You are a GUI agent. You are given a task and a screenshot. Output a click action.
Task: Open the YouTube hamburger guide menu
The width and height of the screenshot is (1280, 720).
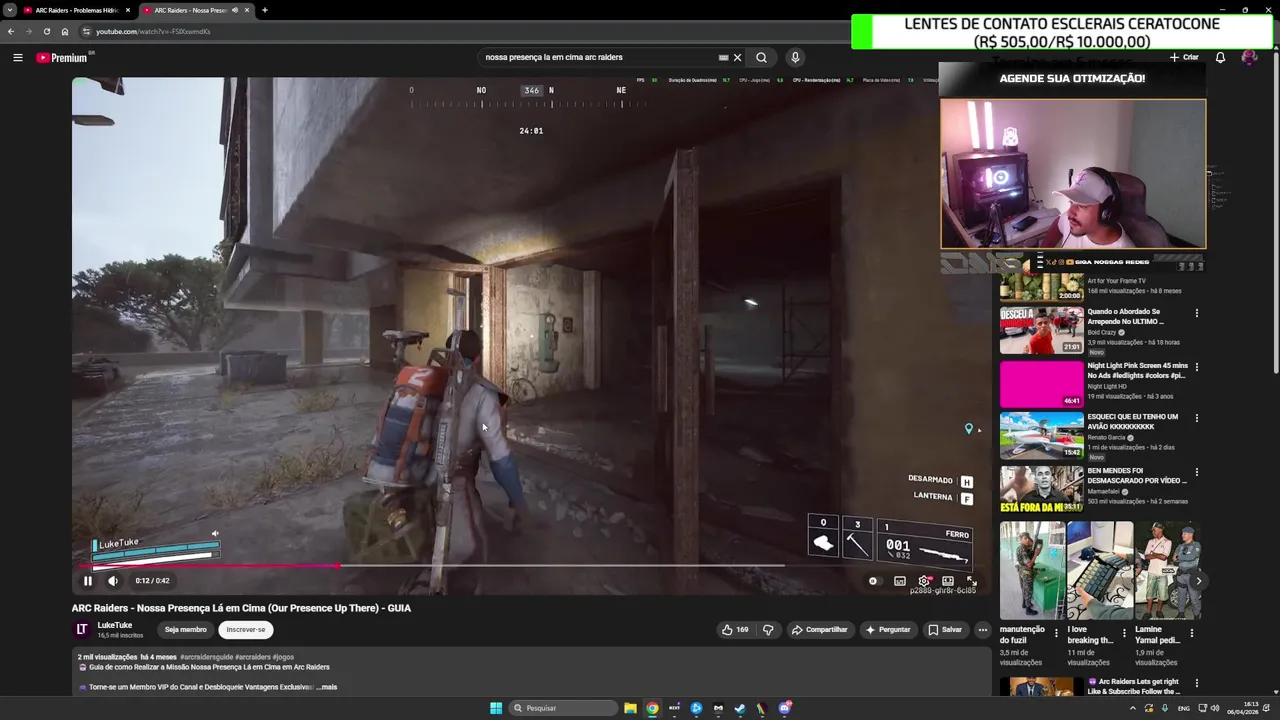click(x=17, y=58)
